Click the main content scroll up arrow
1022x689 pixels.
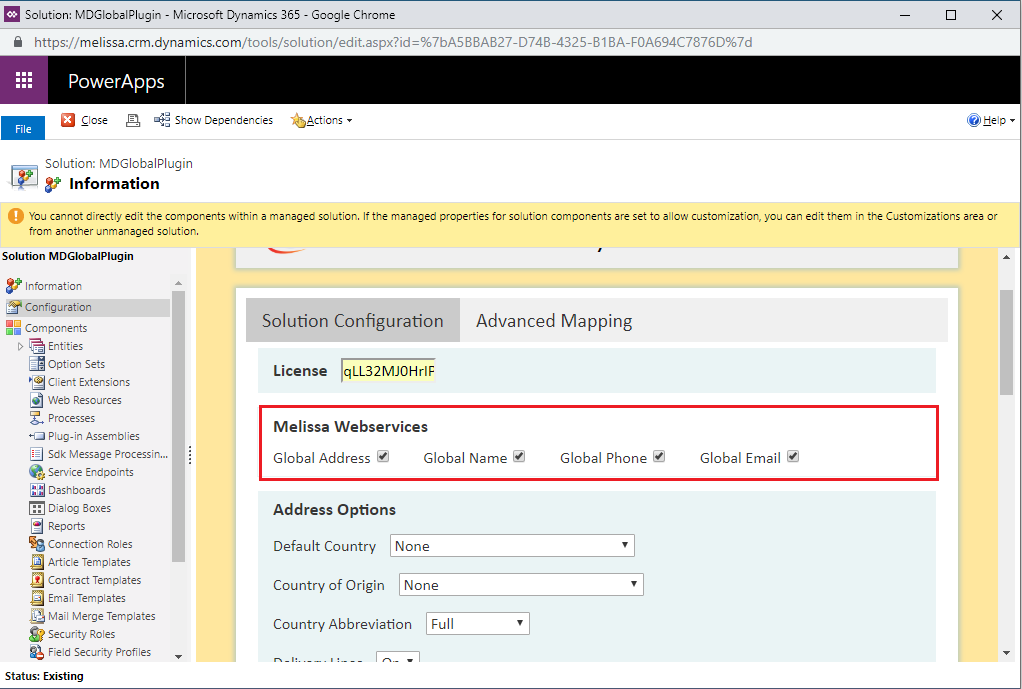tap(1006, 257)
